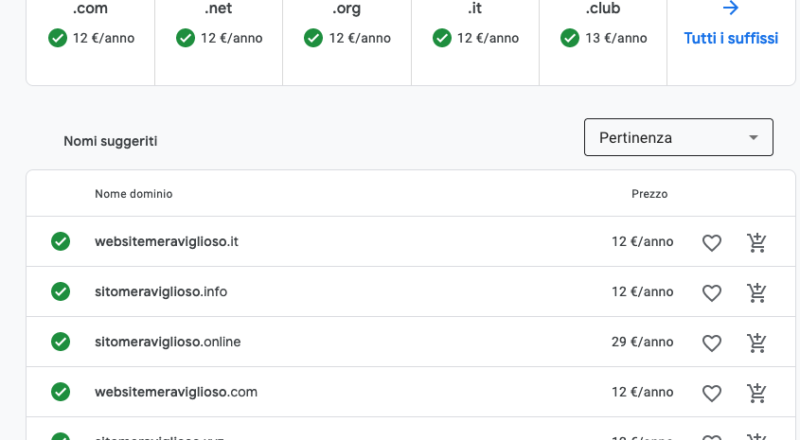Click the Nome dominio column header
Image resolution: width=800 pixels, height=440 pixels.
point(134,193)
